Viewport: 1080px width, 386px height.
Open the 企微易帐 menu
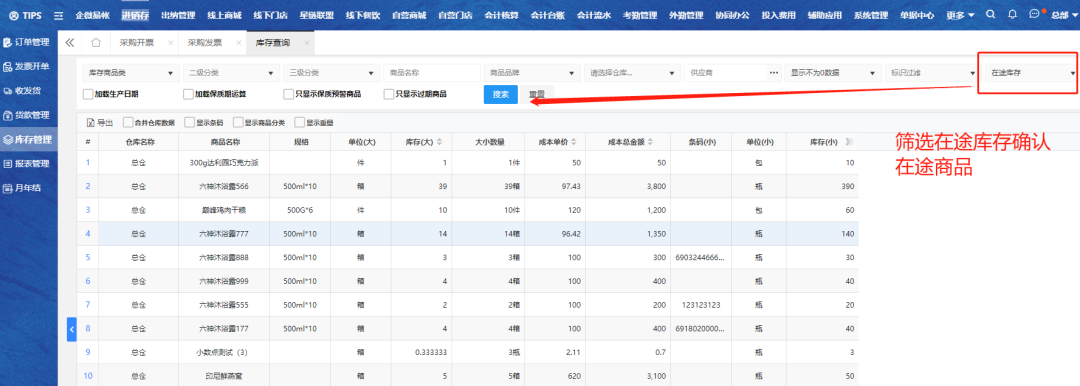93,14
